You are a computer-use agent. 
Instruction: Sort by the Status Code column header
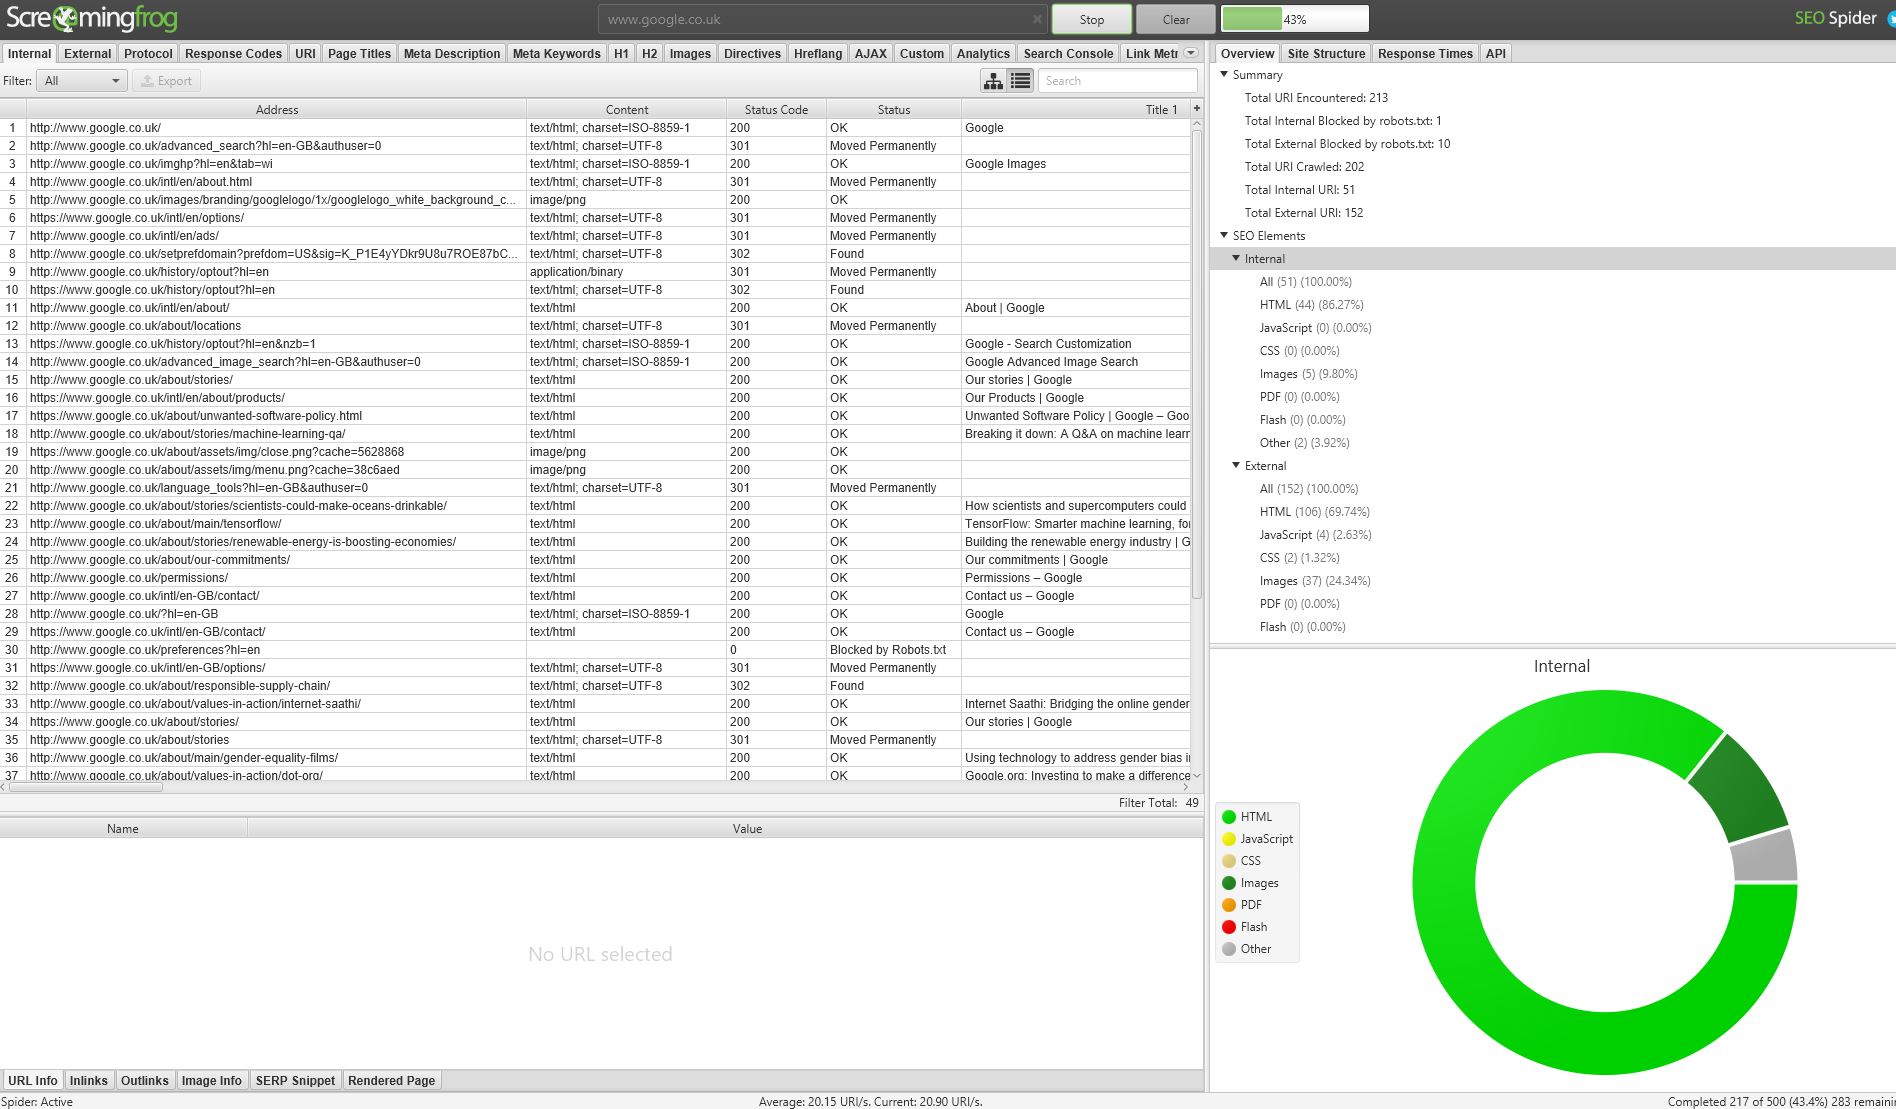776,110
